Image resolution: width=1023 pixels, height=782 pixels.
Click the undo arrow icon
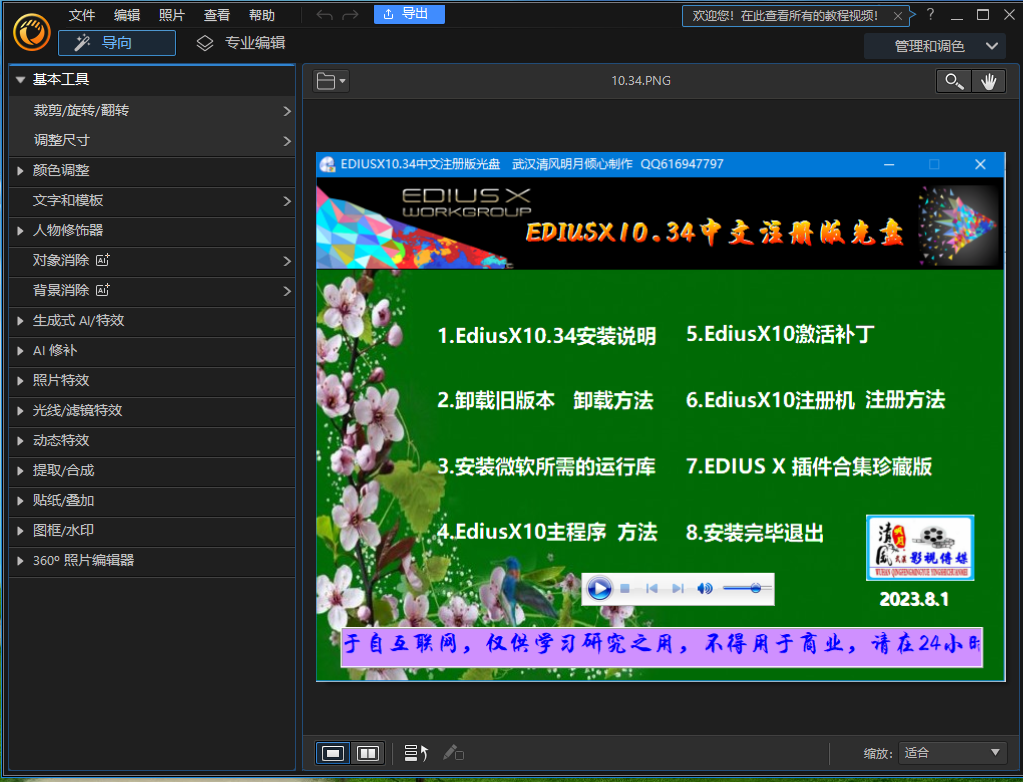(x=324, y=15)
